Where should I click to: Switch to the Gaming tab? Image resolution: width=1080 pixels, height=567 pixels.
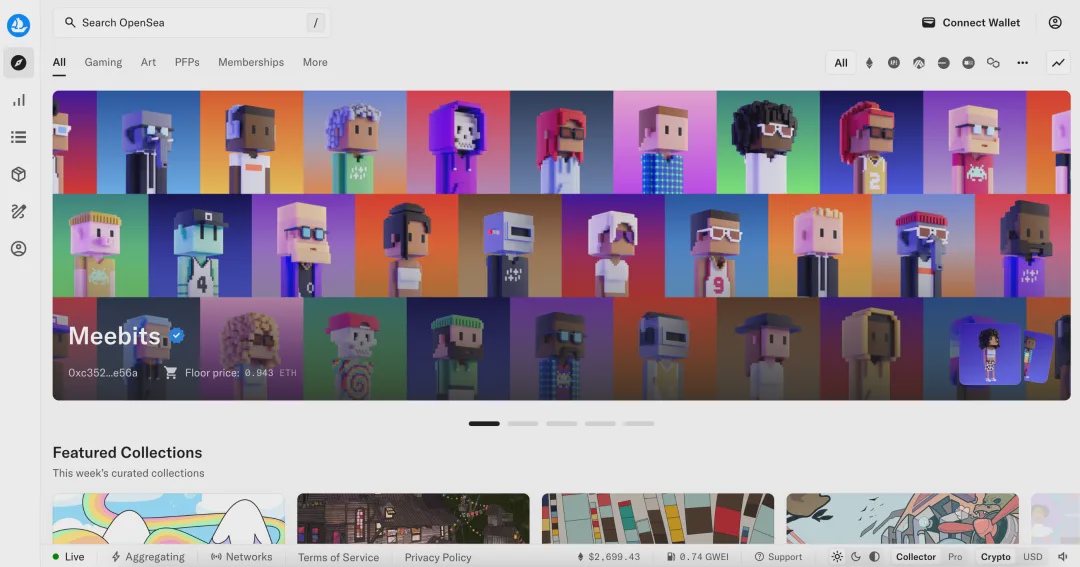(x=103, y=62)
